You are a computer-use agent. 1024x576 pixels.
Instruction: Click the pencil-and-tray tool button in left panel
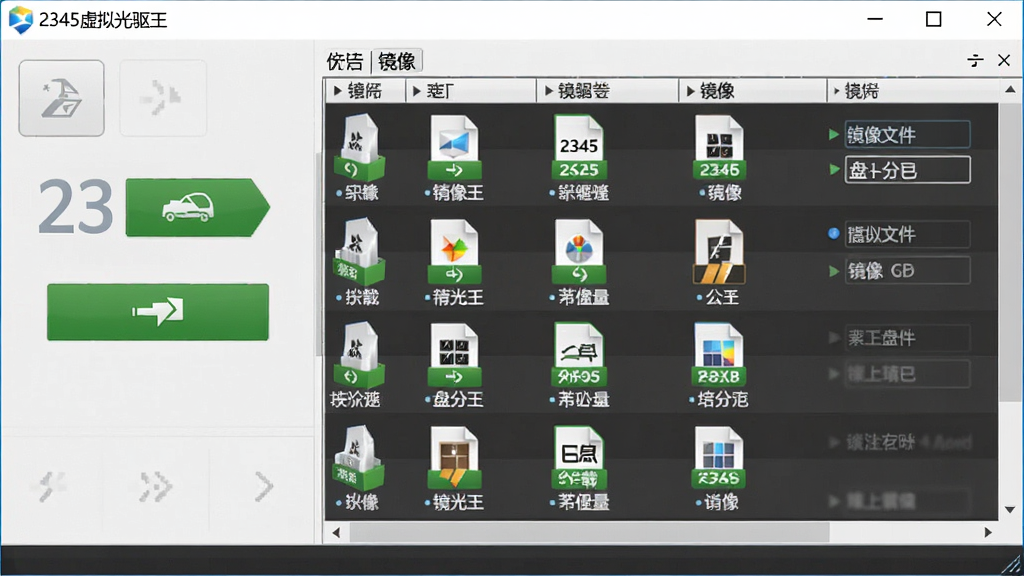click(61, 98)
